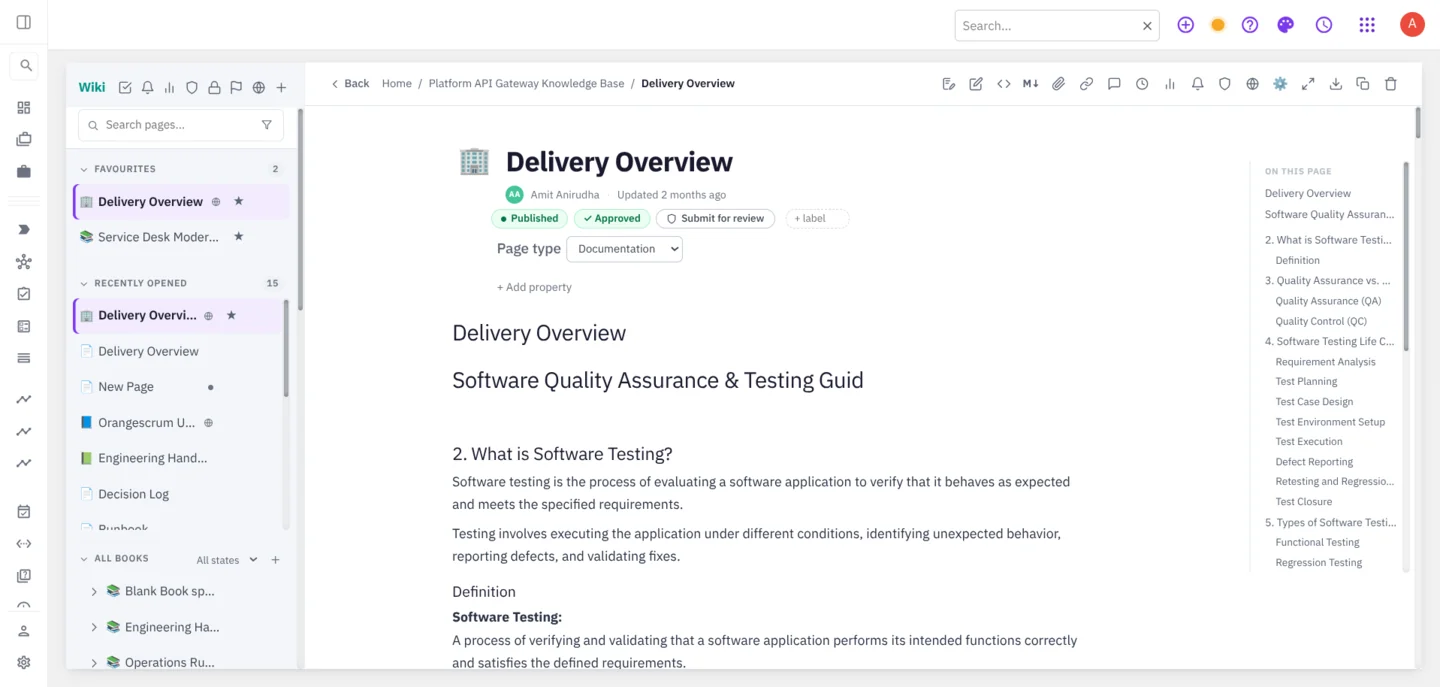Download the page via export icon
This screenshot has width=1440, height=687.
(x=1336, y=84)
